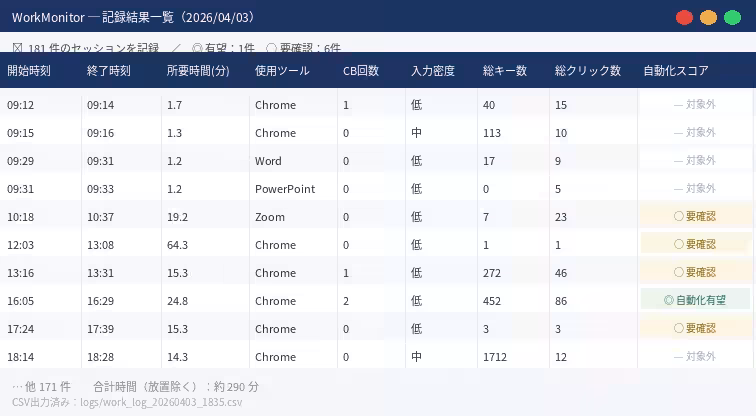Click the 1712 total keys cell
The image size is (756, 416).
point(495,357)
